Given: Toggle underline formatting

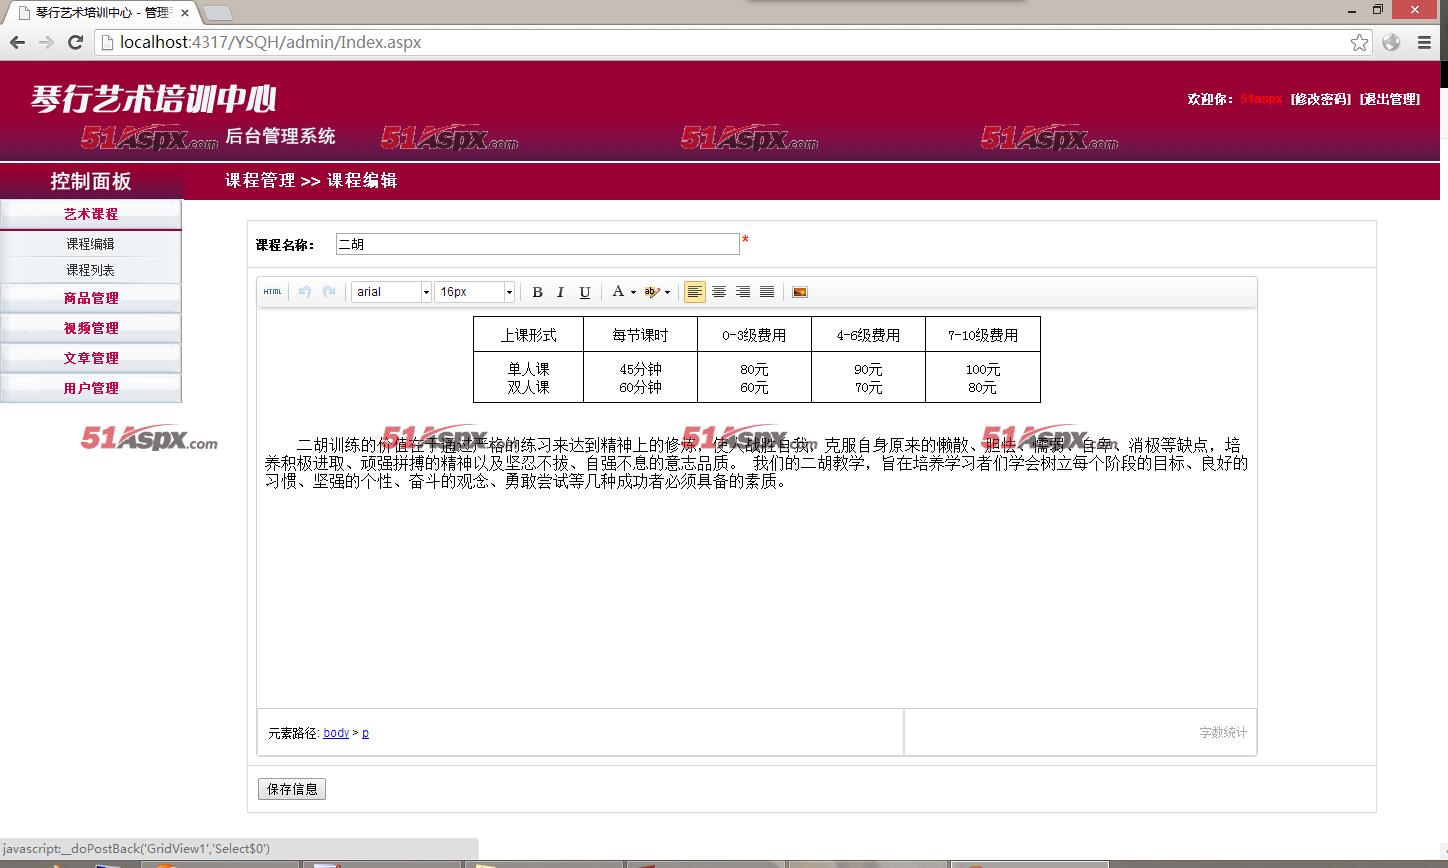Looking at the screenshot, I should pyautogui.click(x=585, y=292).
